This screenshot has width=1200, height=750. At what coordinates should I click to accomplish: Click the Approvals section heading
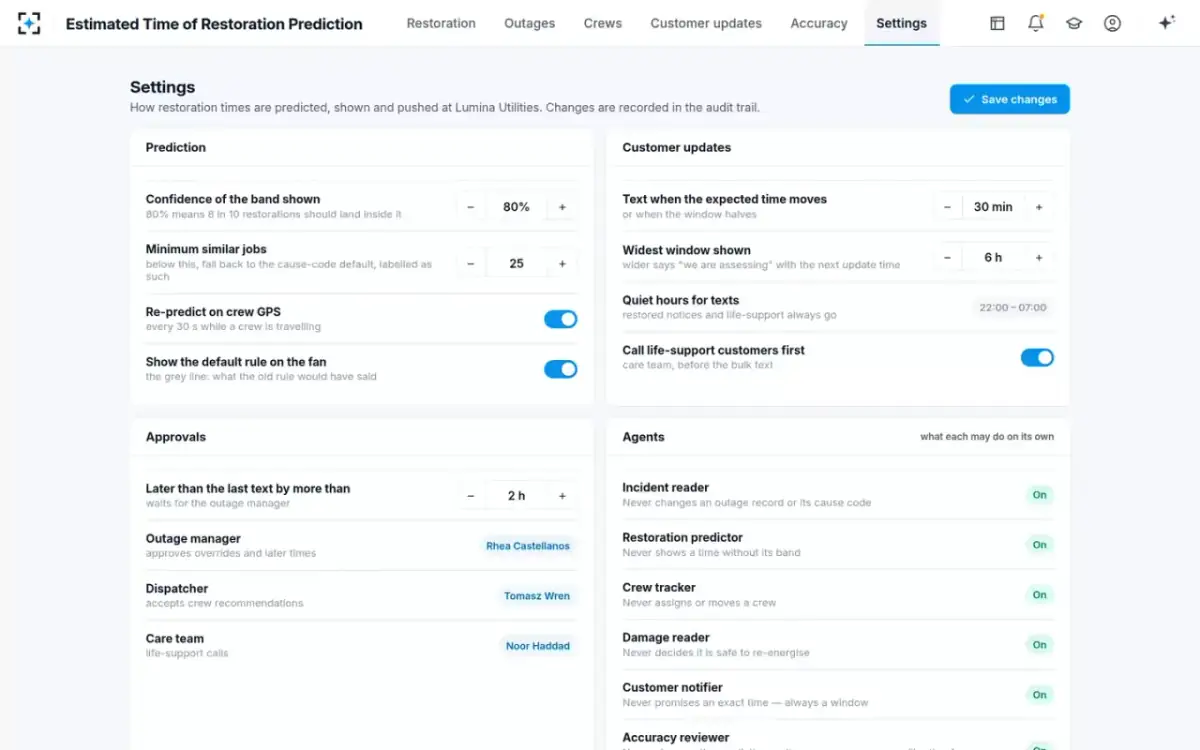(176, 437)
